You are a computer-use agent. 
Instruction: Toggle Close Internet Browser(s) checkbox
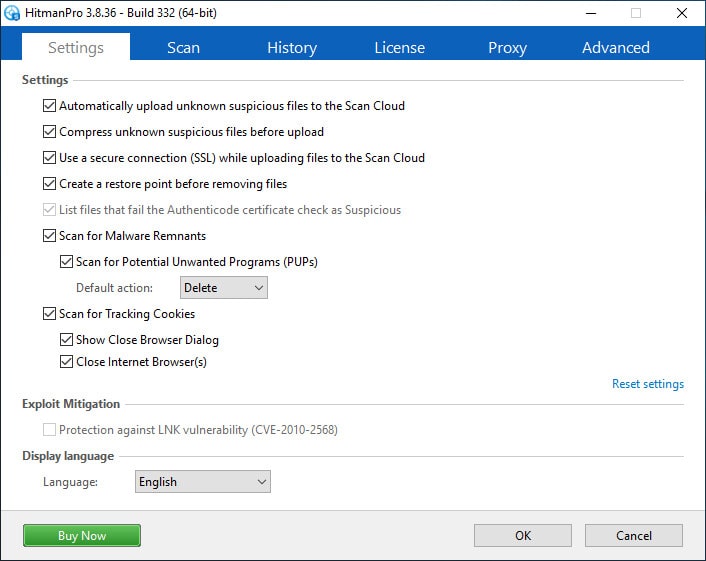[x=66, y=362]
